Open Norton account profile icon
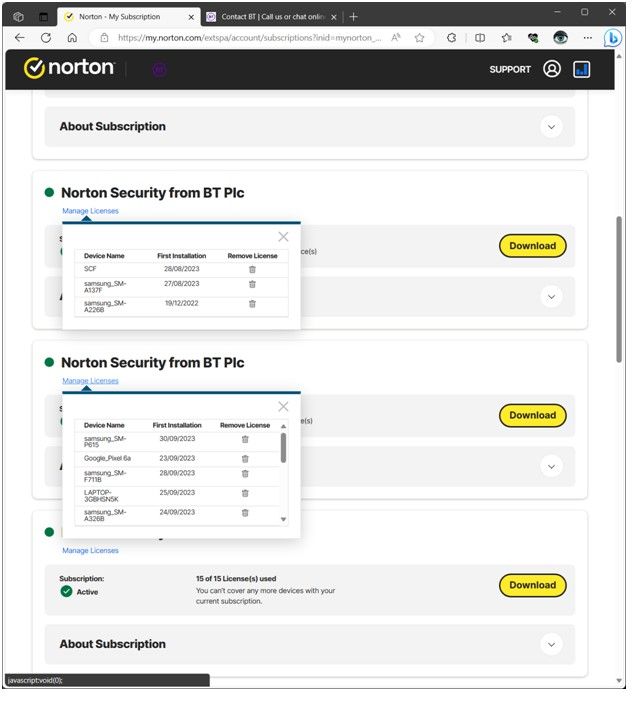Screen dimensions: 634x702 pyautogui.click(x=552, y=69)
